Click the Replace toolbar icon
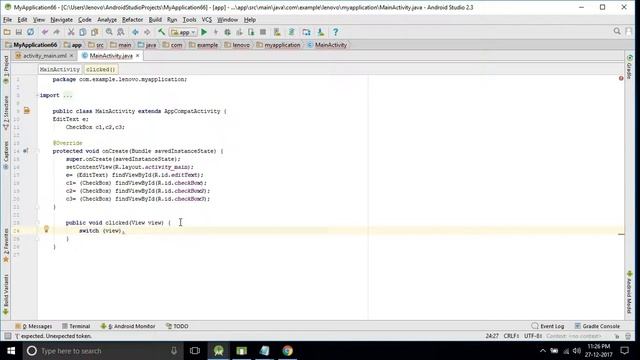This screenshot has height=360, width=640. tap(121, 32)
